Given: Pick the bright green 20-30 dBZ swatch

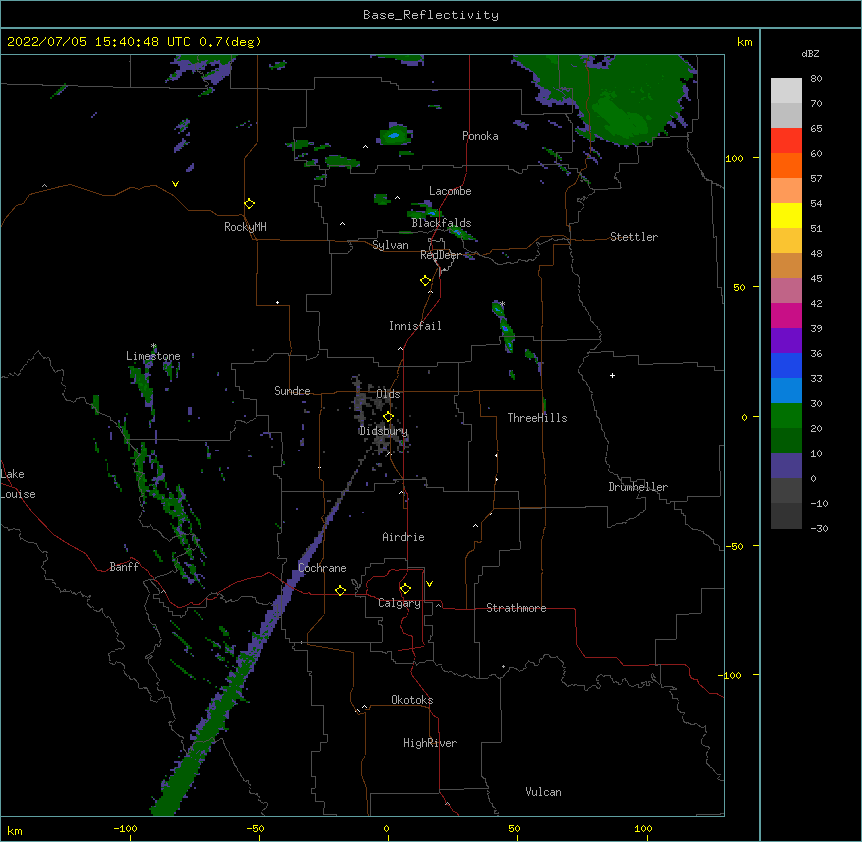Looking at the screenshot, I should click(786, 416).
